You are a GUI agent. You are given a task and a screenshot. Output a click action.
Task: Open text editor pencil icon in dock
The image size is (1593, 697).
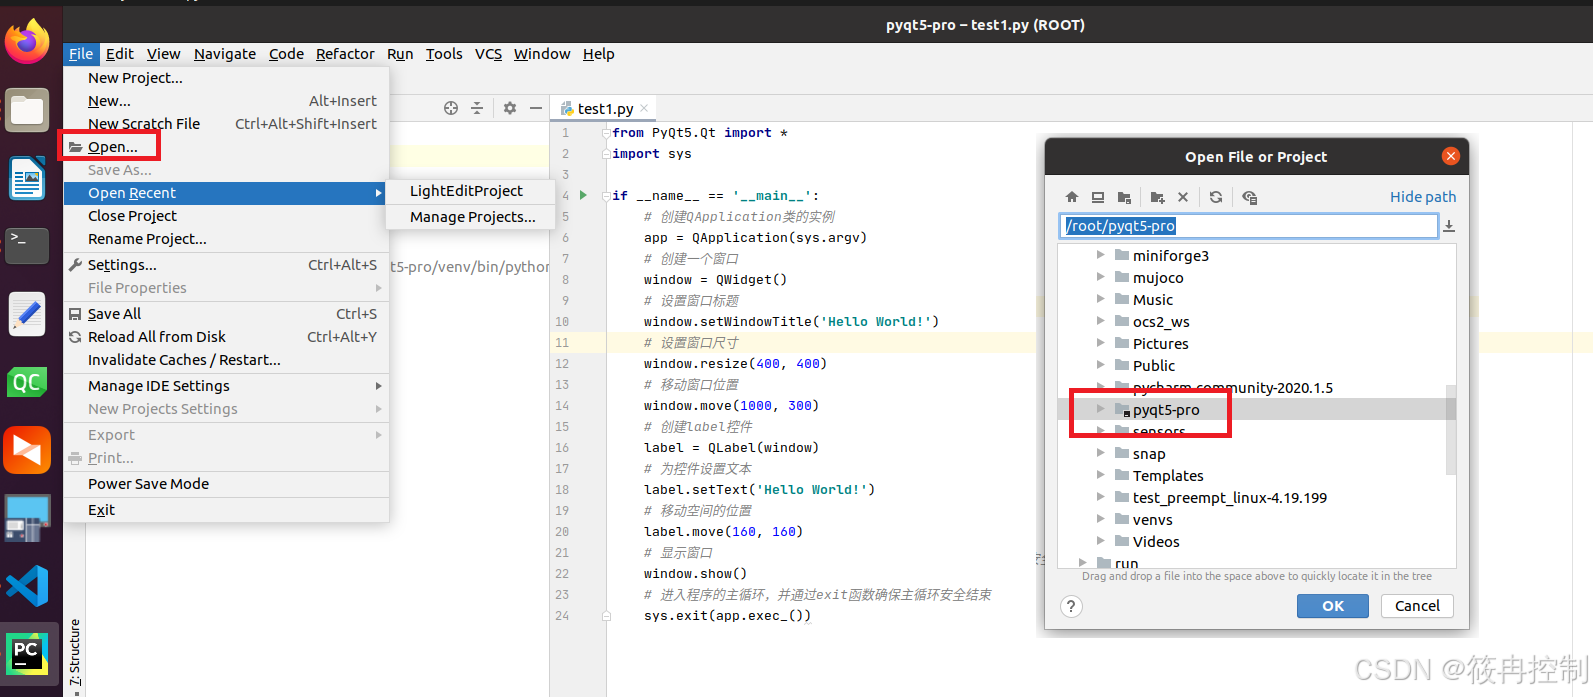point(27,314)
